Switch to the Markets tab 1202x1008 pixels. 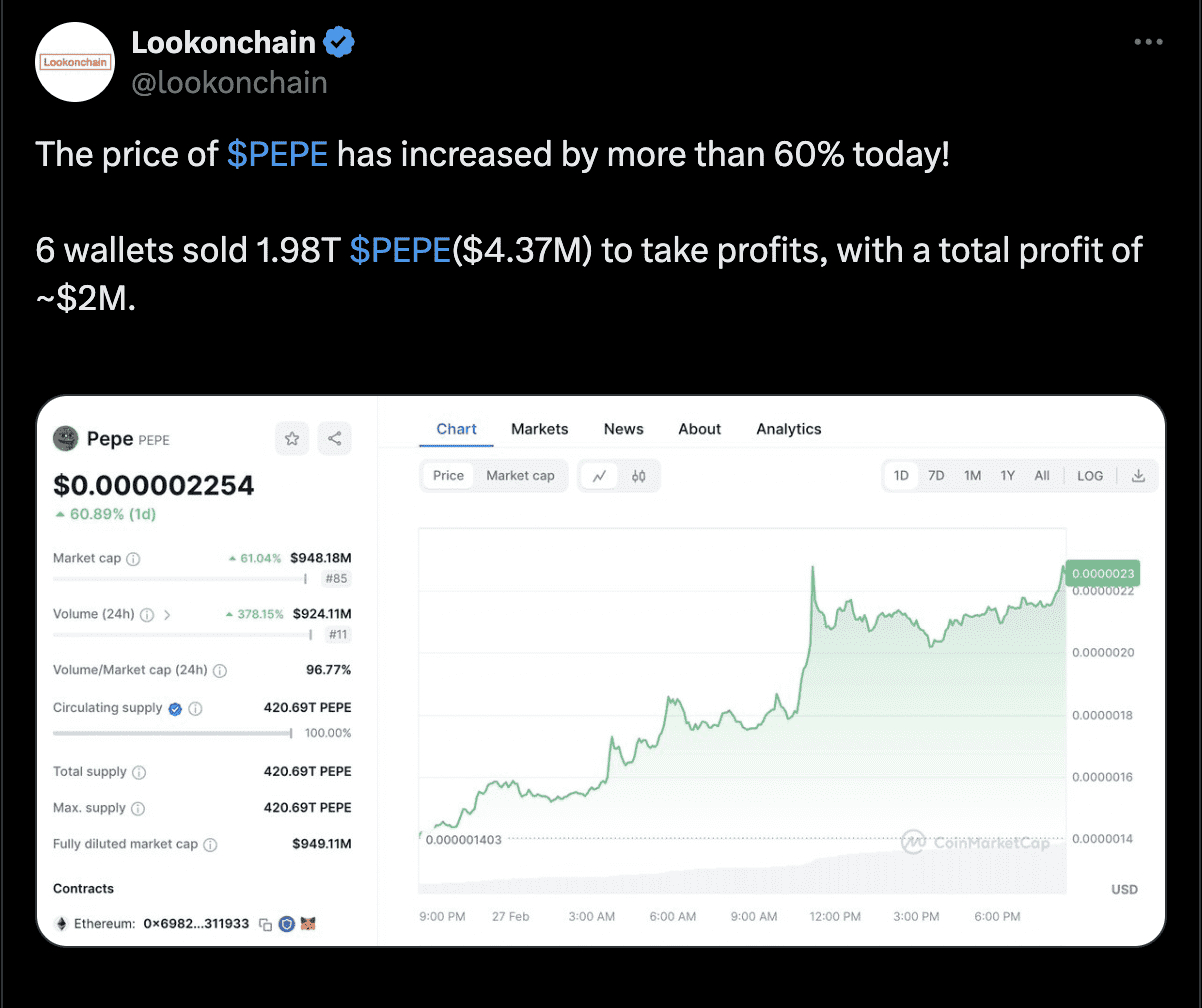[539, 429]
